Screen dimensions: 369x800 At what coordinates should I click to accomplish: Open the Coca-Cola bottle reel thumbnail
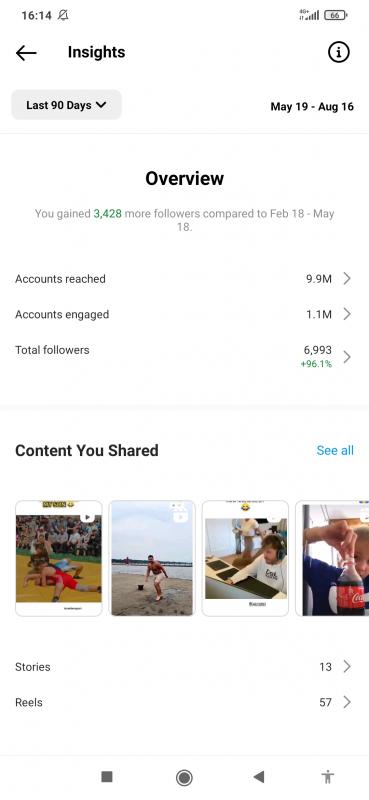332,558
